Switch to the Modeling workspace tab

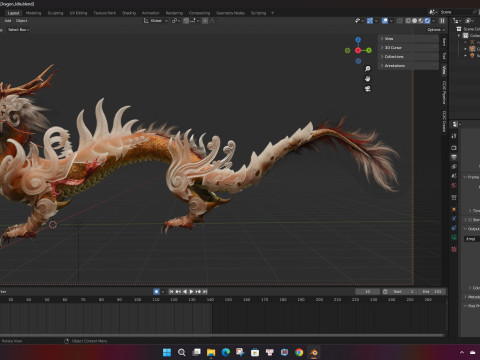(x=34, y=13)
